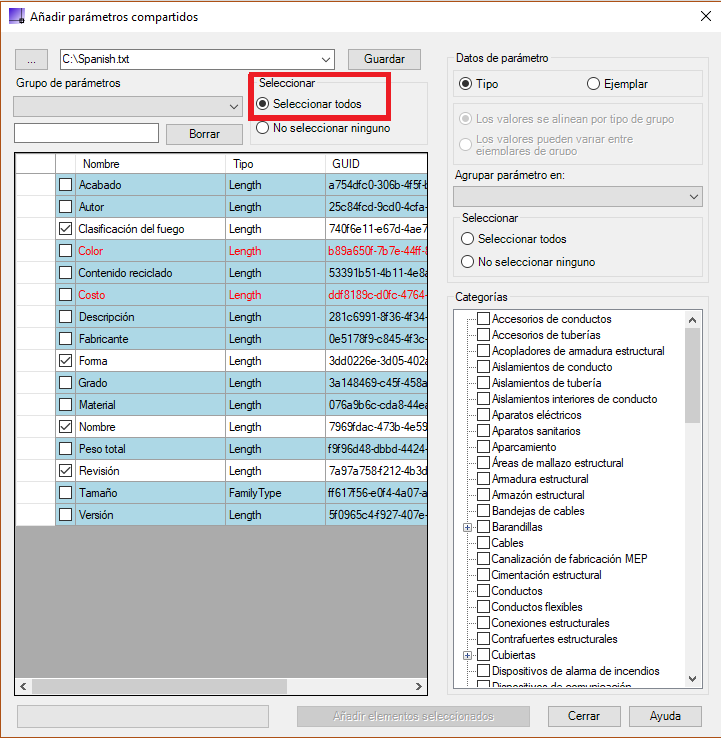This screenshot has width=721, height=738.
Task: Click the Borrar button
Action: [204, 134]
